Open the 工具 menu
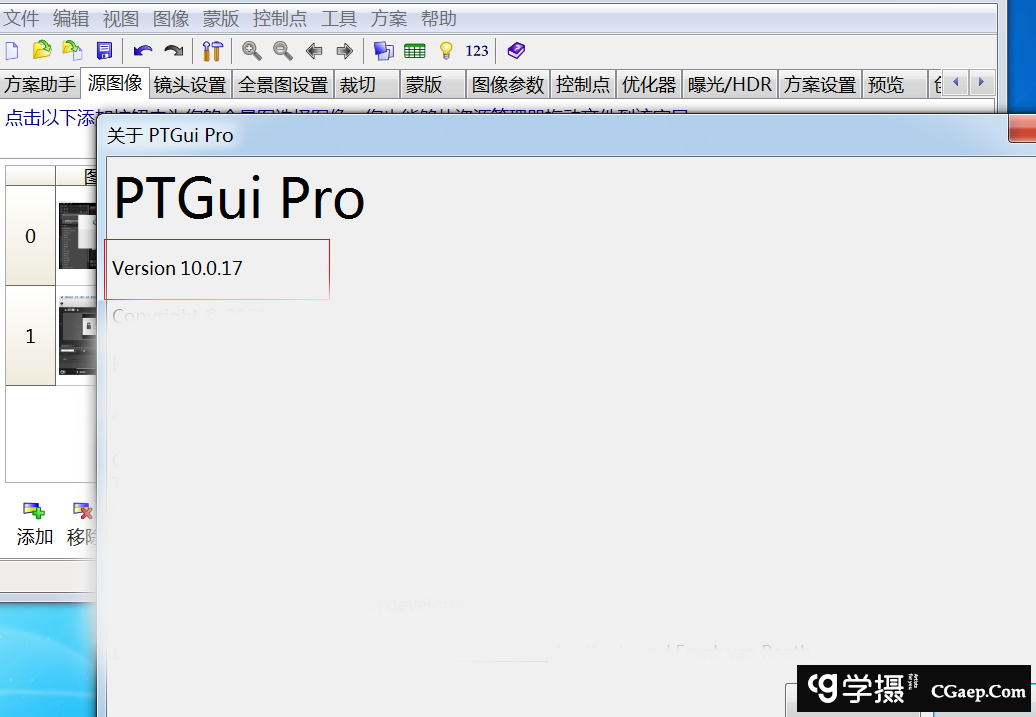This screenshot has width=1036, height=717. pos(339,19)
